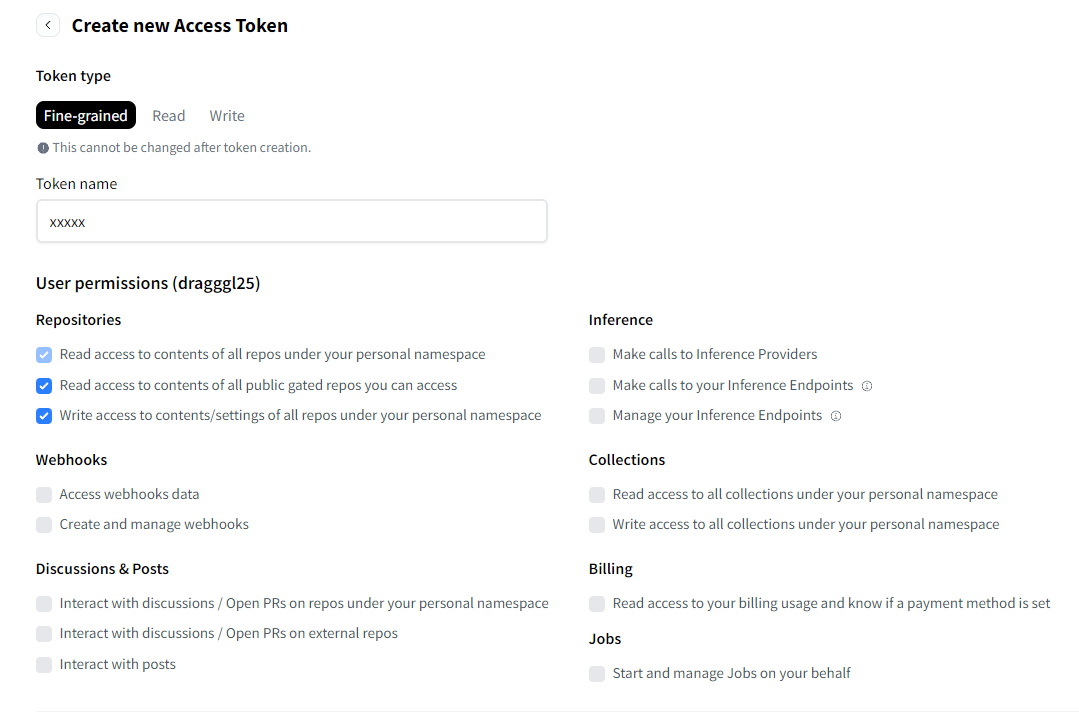The image size is (1079, 719).
Task: Check Make calls to Inference Providers
Action: coord(597,355)
